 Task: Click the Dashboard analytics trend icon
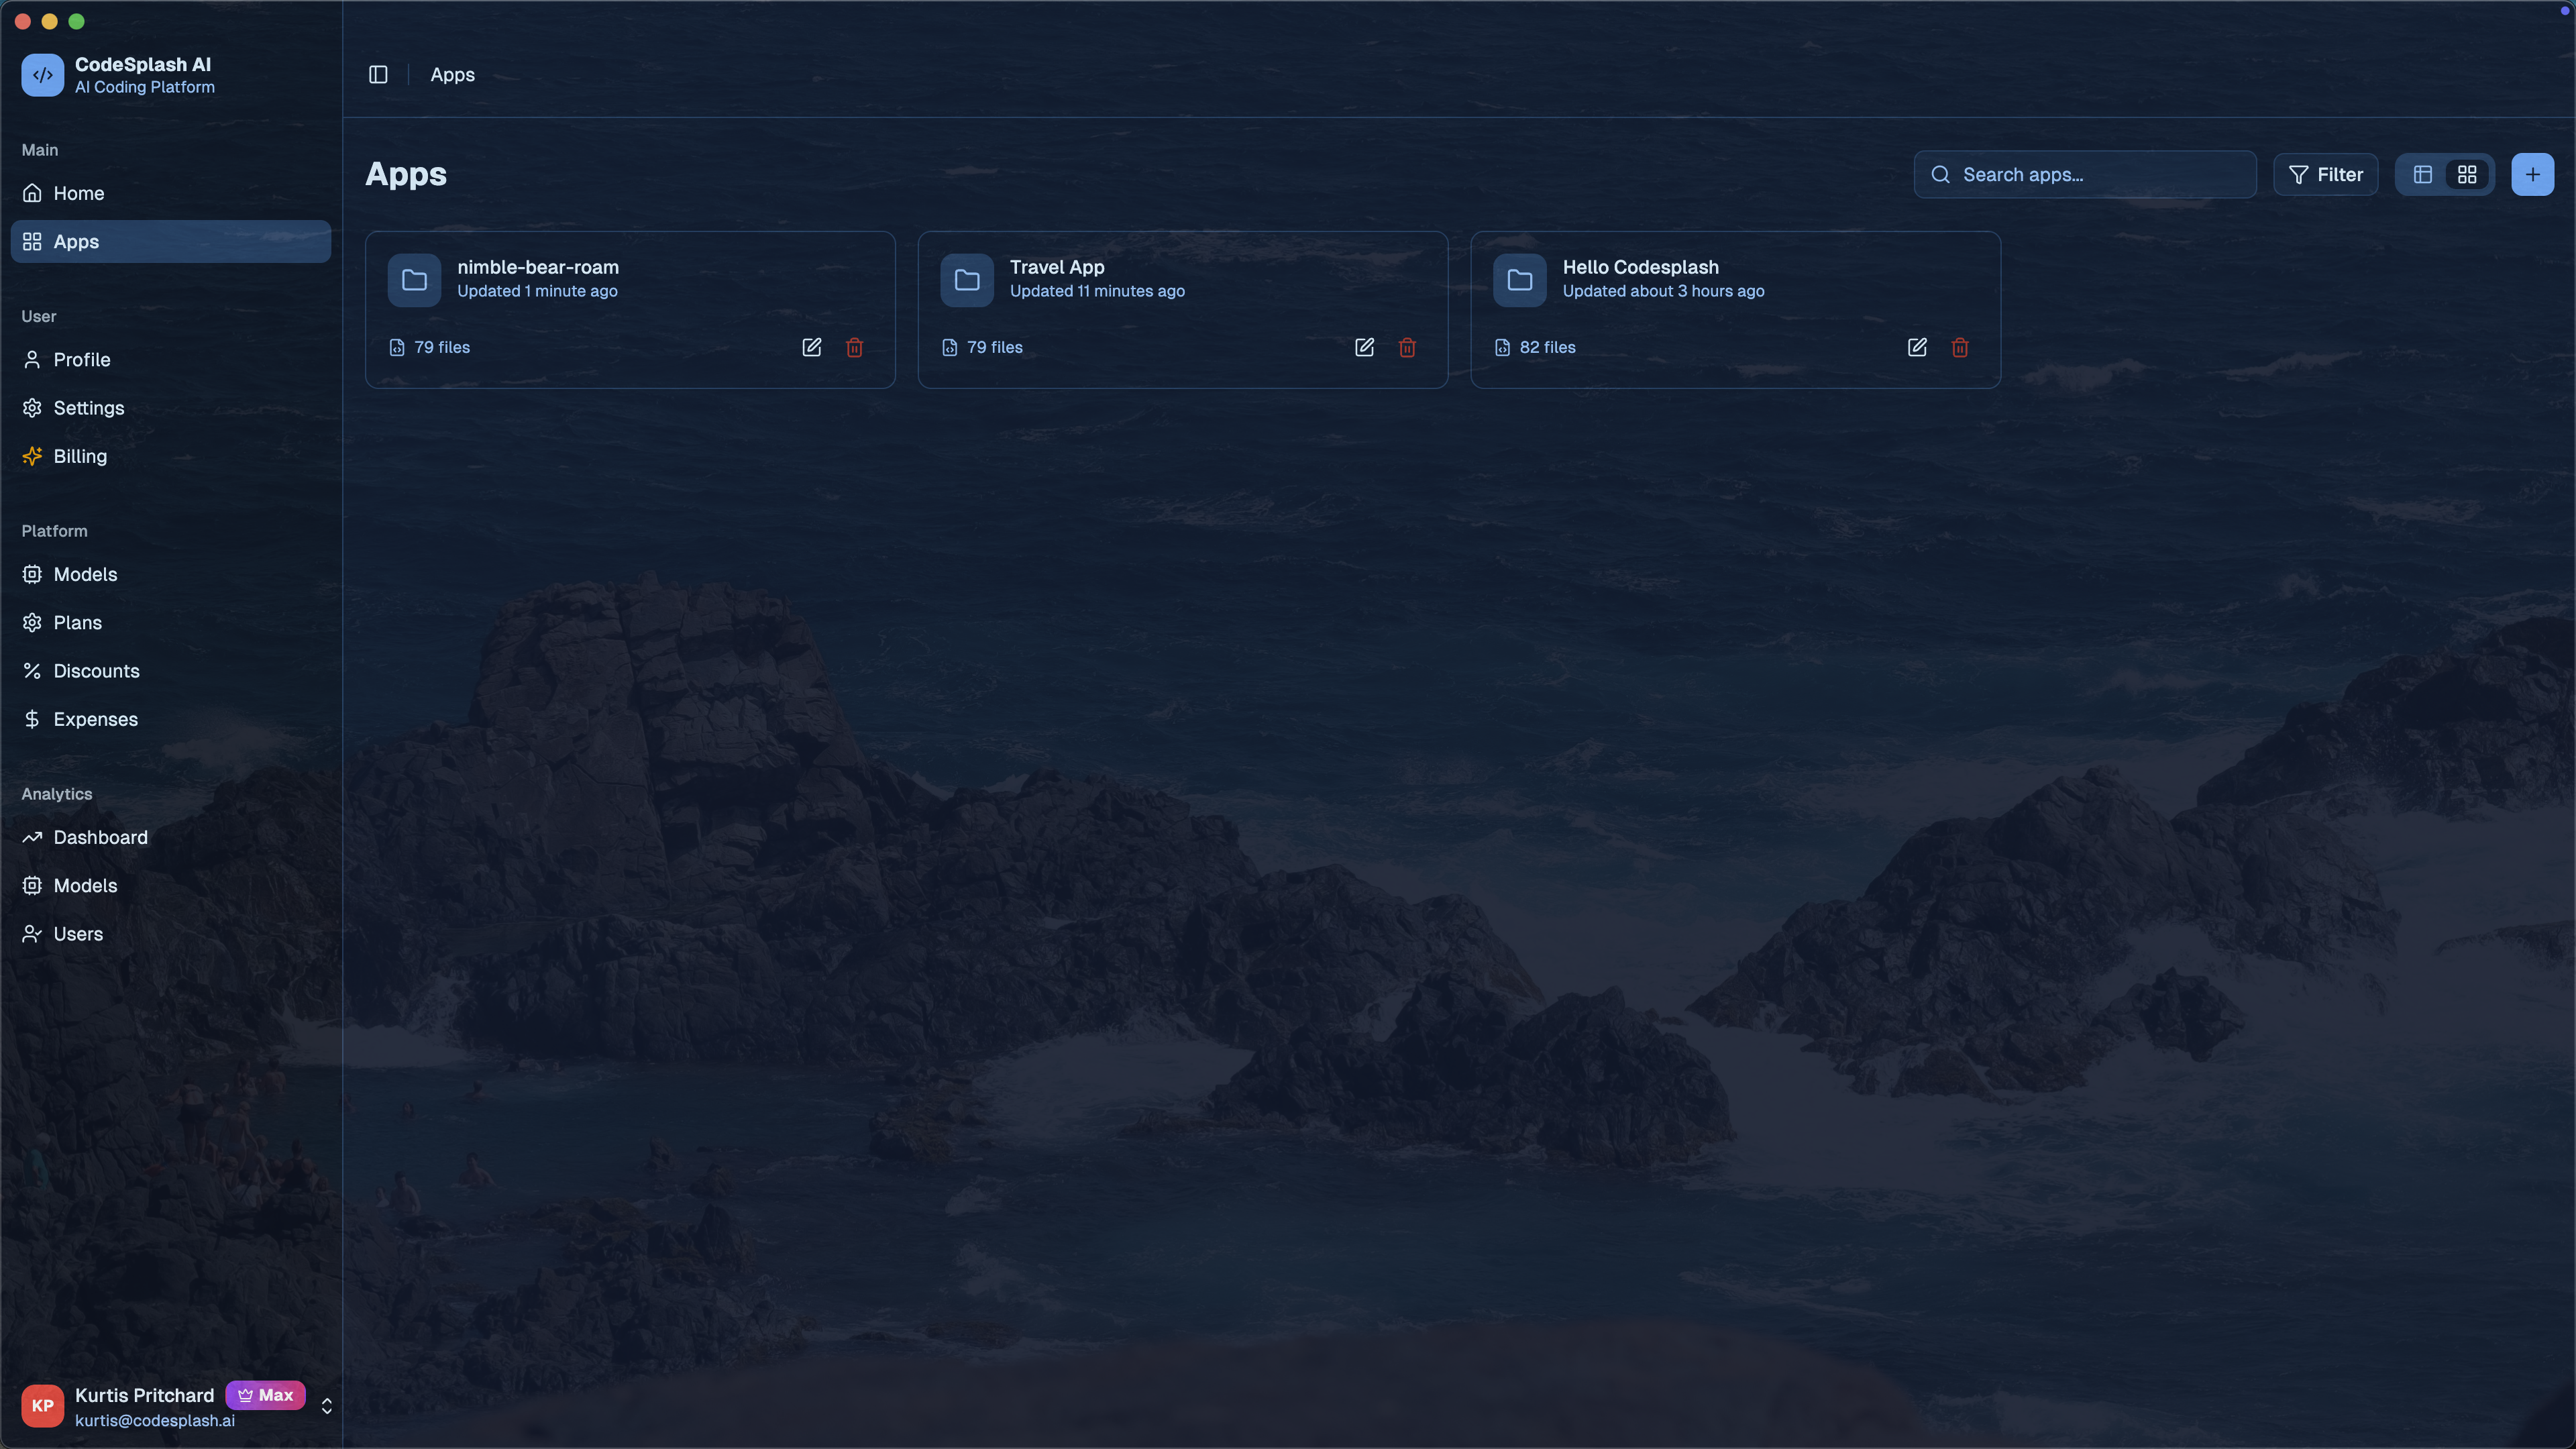tap(32, 837)
